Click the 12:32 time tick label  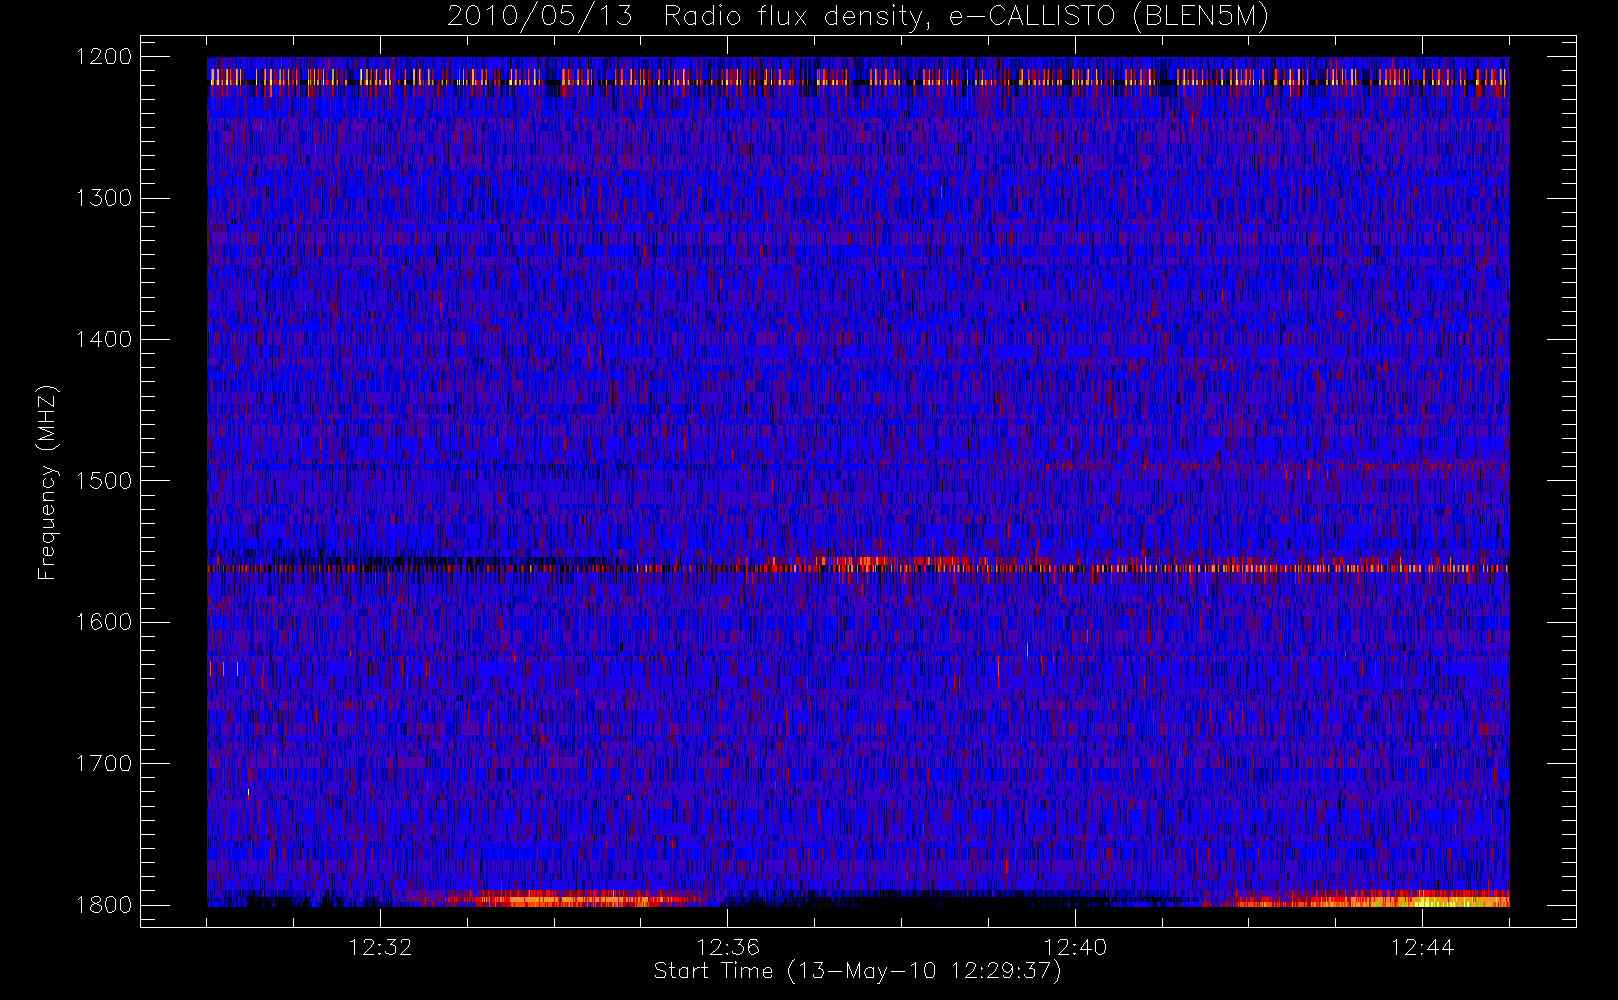pyautogui.click(x=380, y=947)
